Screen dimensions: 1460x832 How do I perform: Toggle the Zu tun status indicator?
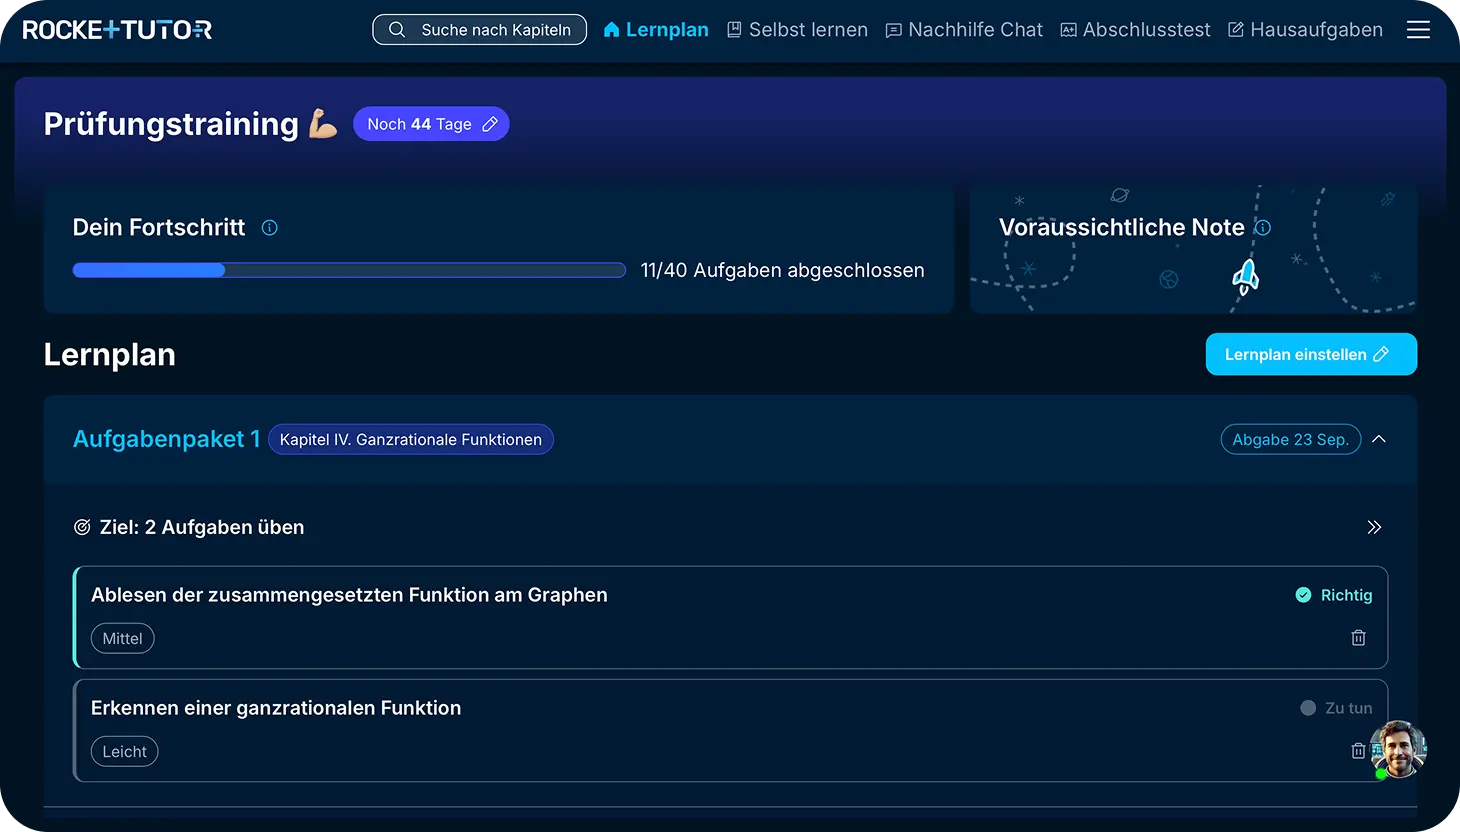click(1308, 708)
